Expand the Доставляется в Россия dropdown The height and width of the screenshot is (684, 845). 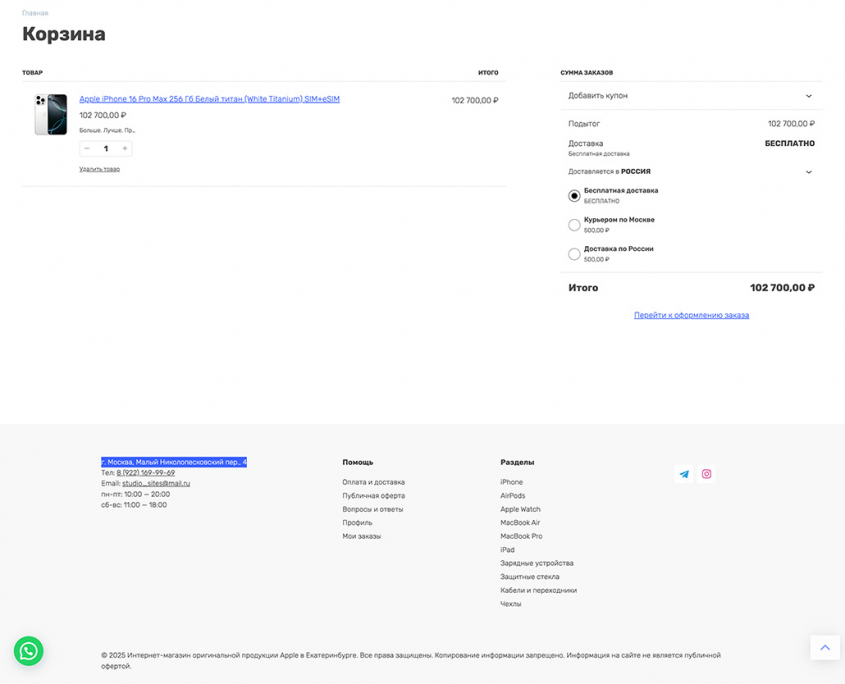point(690,172)
